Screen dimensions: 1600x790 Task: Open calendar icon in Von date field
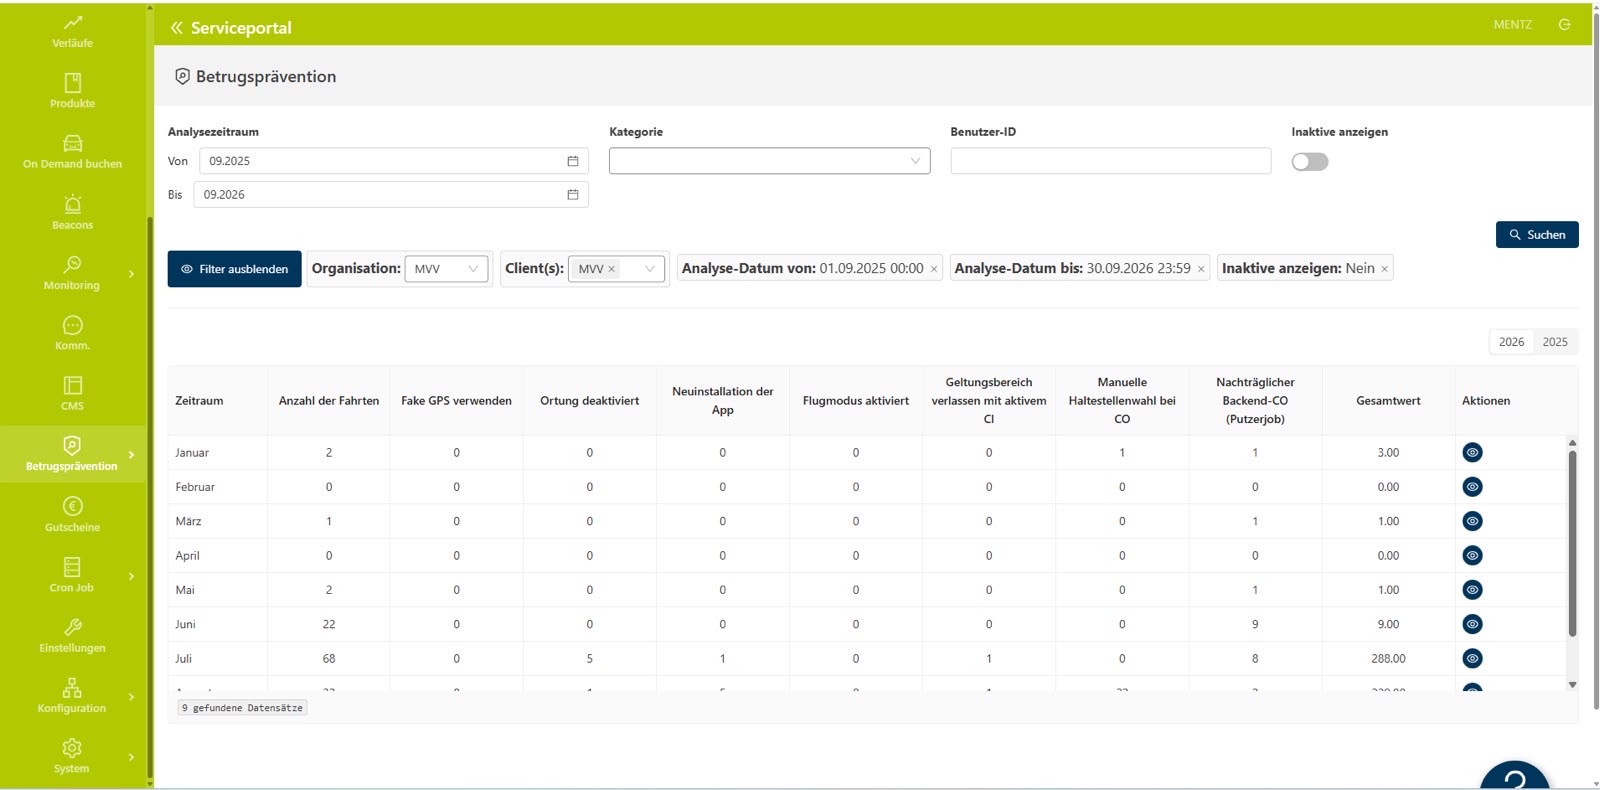[x=573, y=161]
